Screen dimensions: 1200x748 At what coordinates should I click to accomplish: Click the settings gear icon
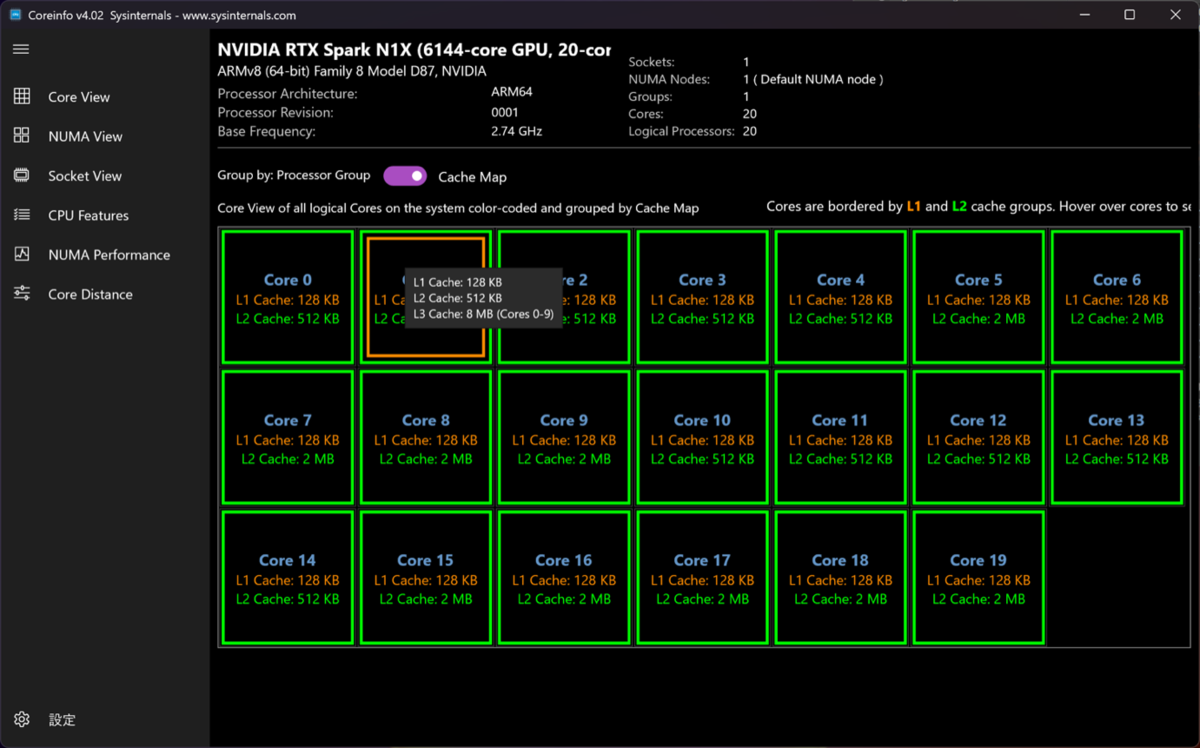(x=22, y=719)
